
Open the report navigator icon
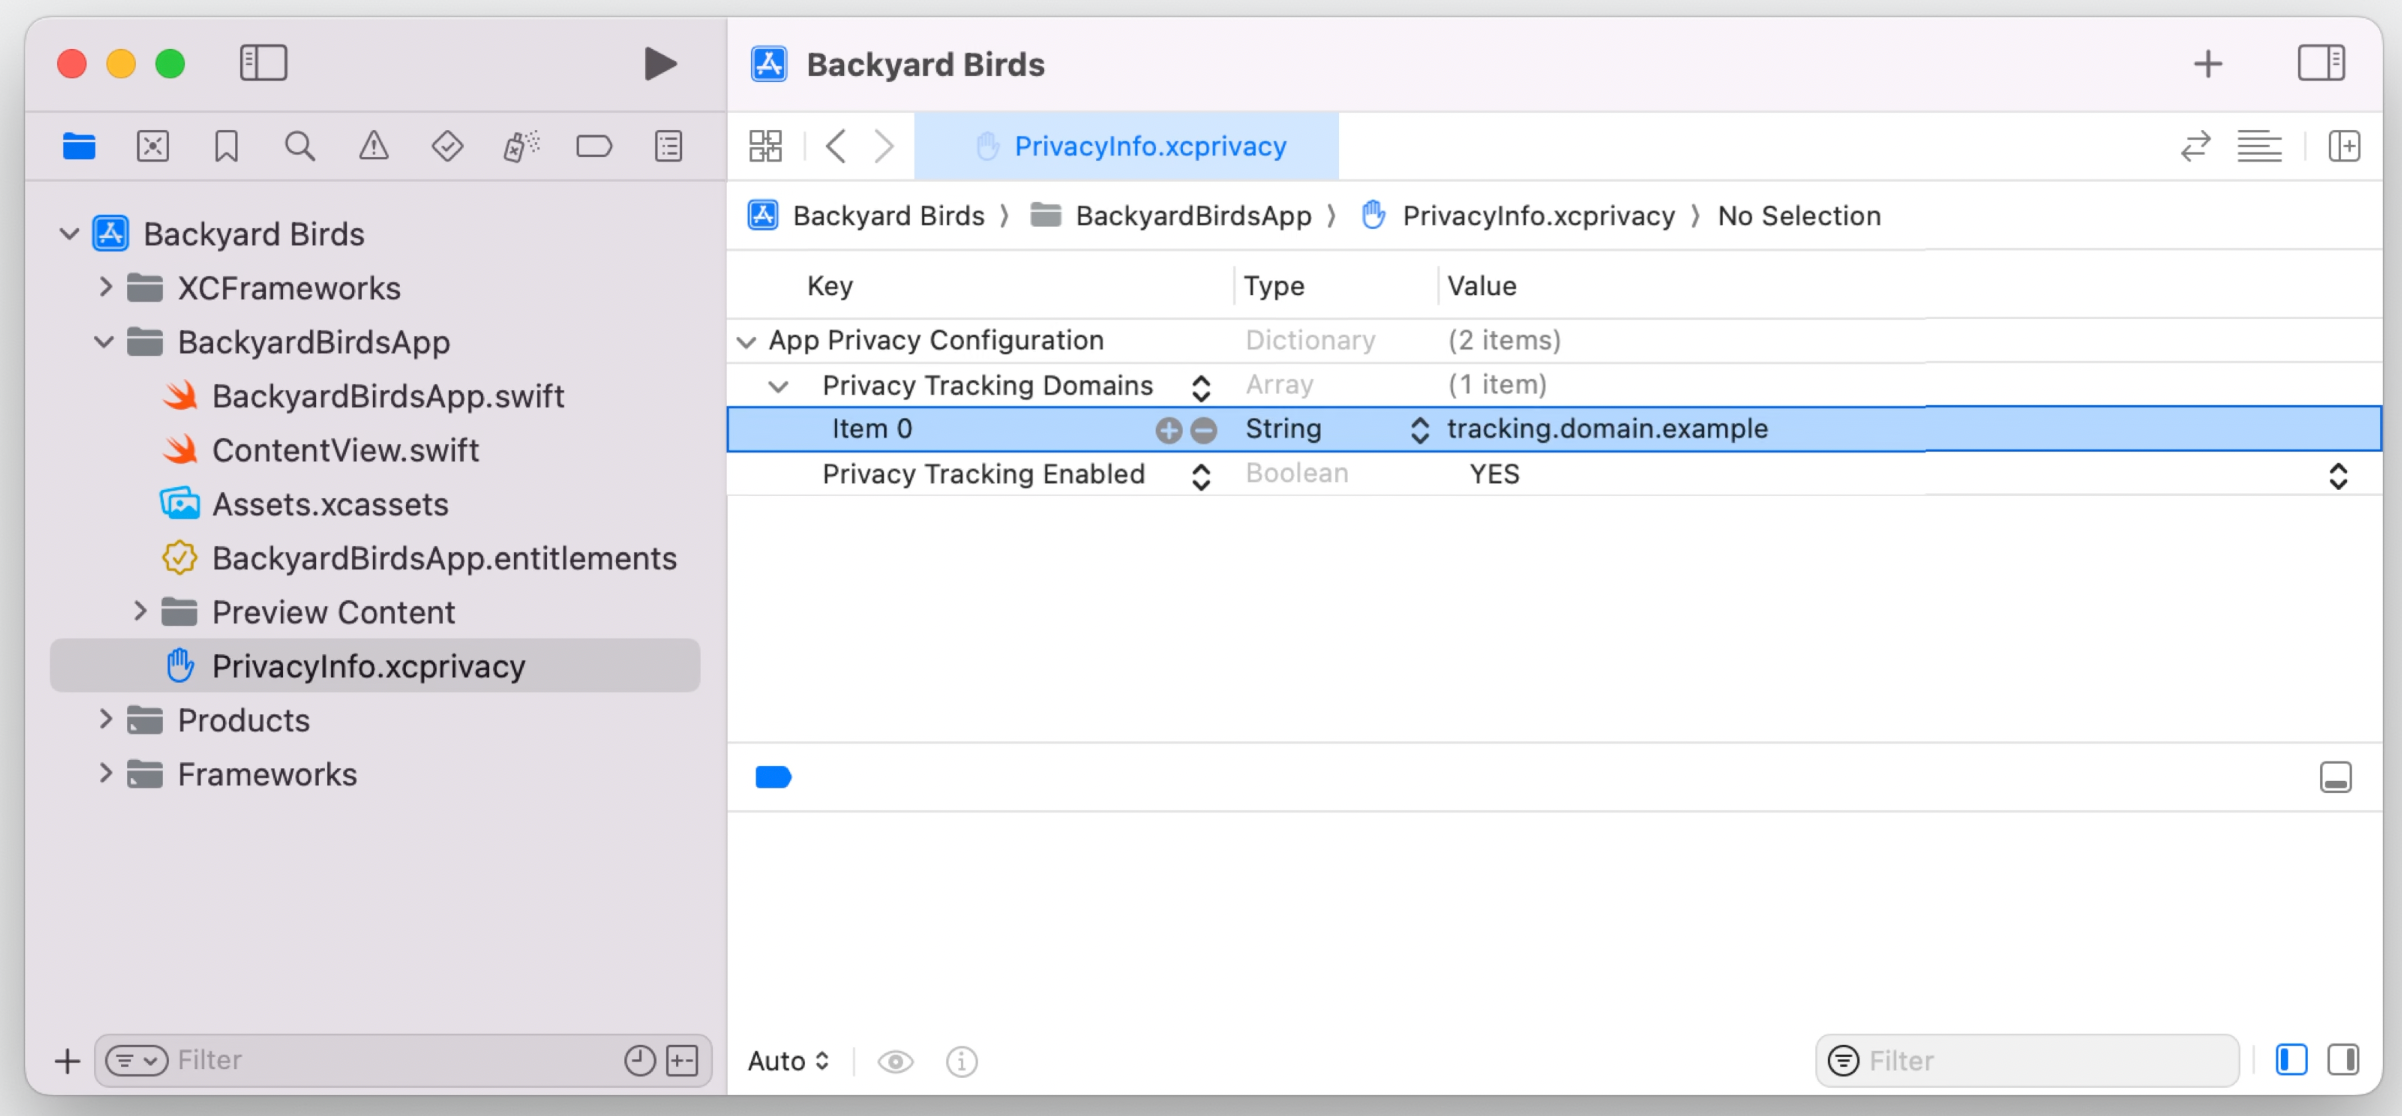pos(668,146)
